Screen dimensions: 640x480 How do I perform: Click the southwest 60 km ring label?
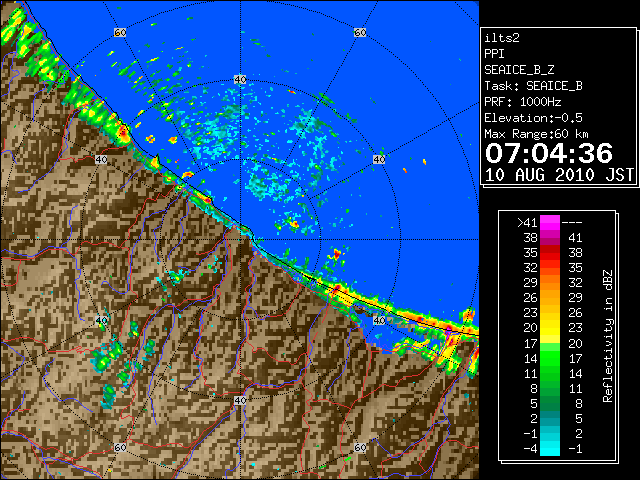(x=120, y=448)
